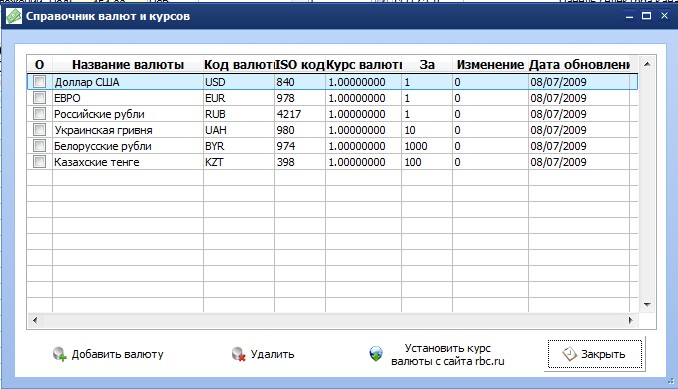Click ISO code 398 cell
Image resolution: width=678 pixels, height=389 pixels.
[x=300, y=162]
